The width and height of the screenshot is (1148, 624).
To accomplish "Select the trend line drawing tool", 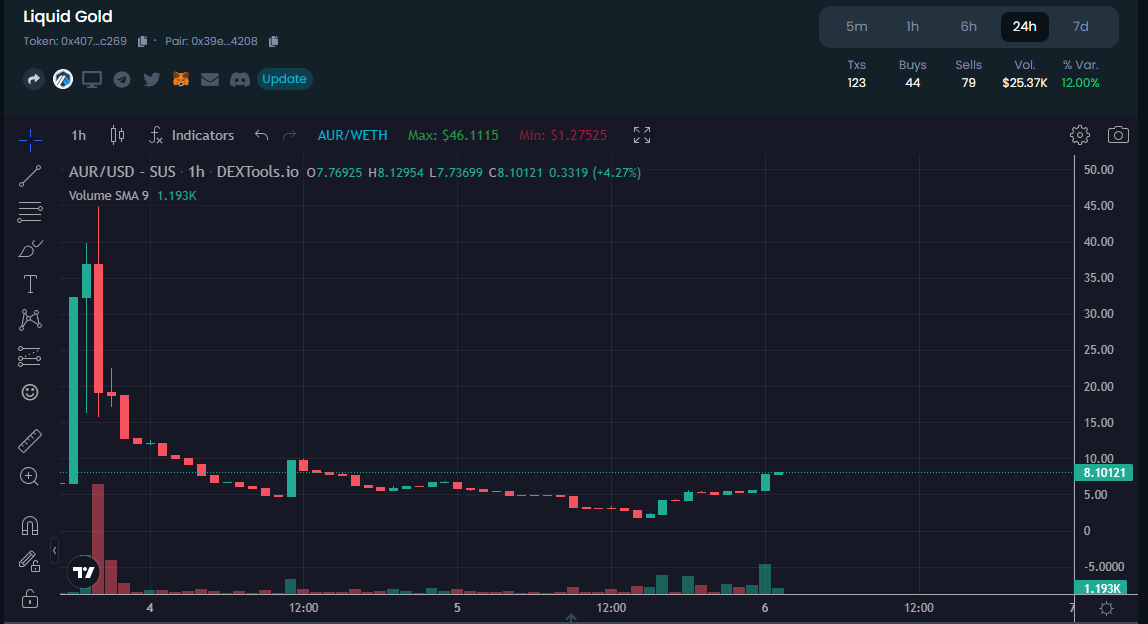I will (30, 176).
